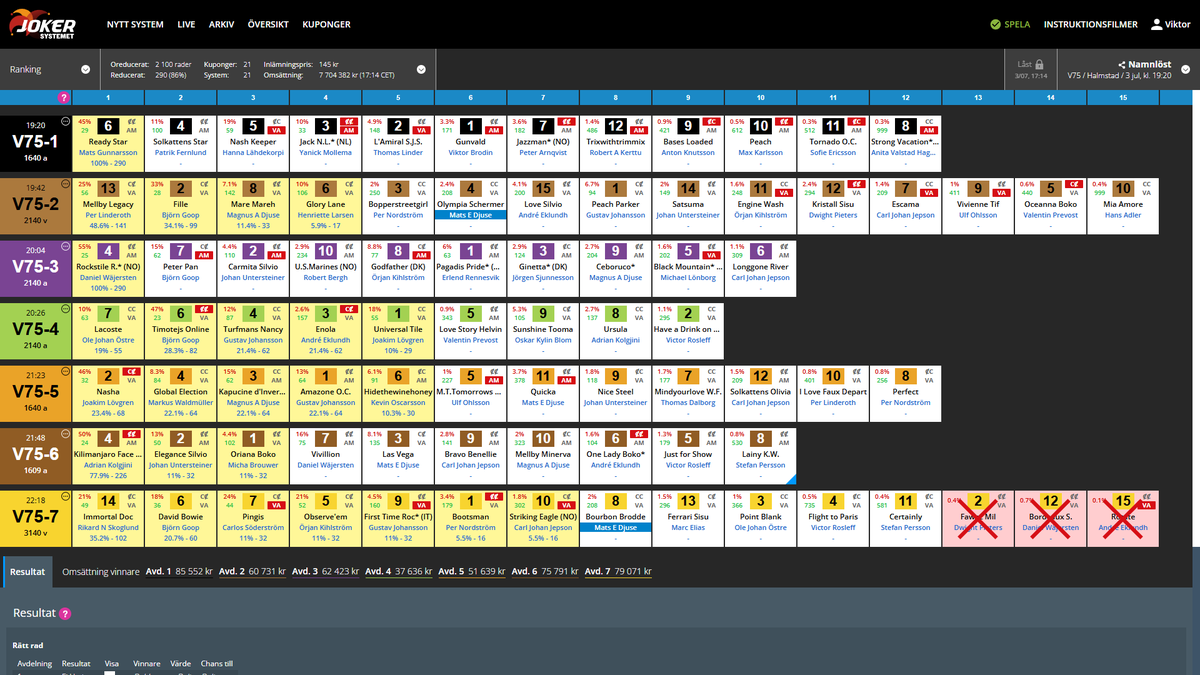
Task: Open the V75-3 race options circle icon
Action: tap(64, 244)
